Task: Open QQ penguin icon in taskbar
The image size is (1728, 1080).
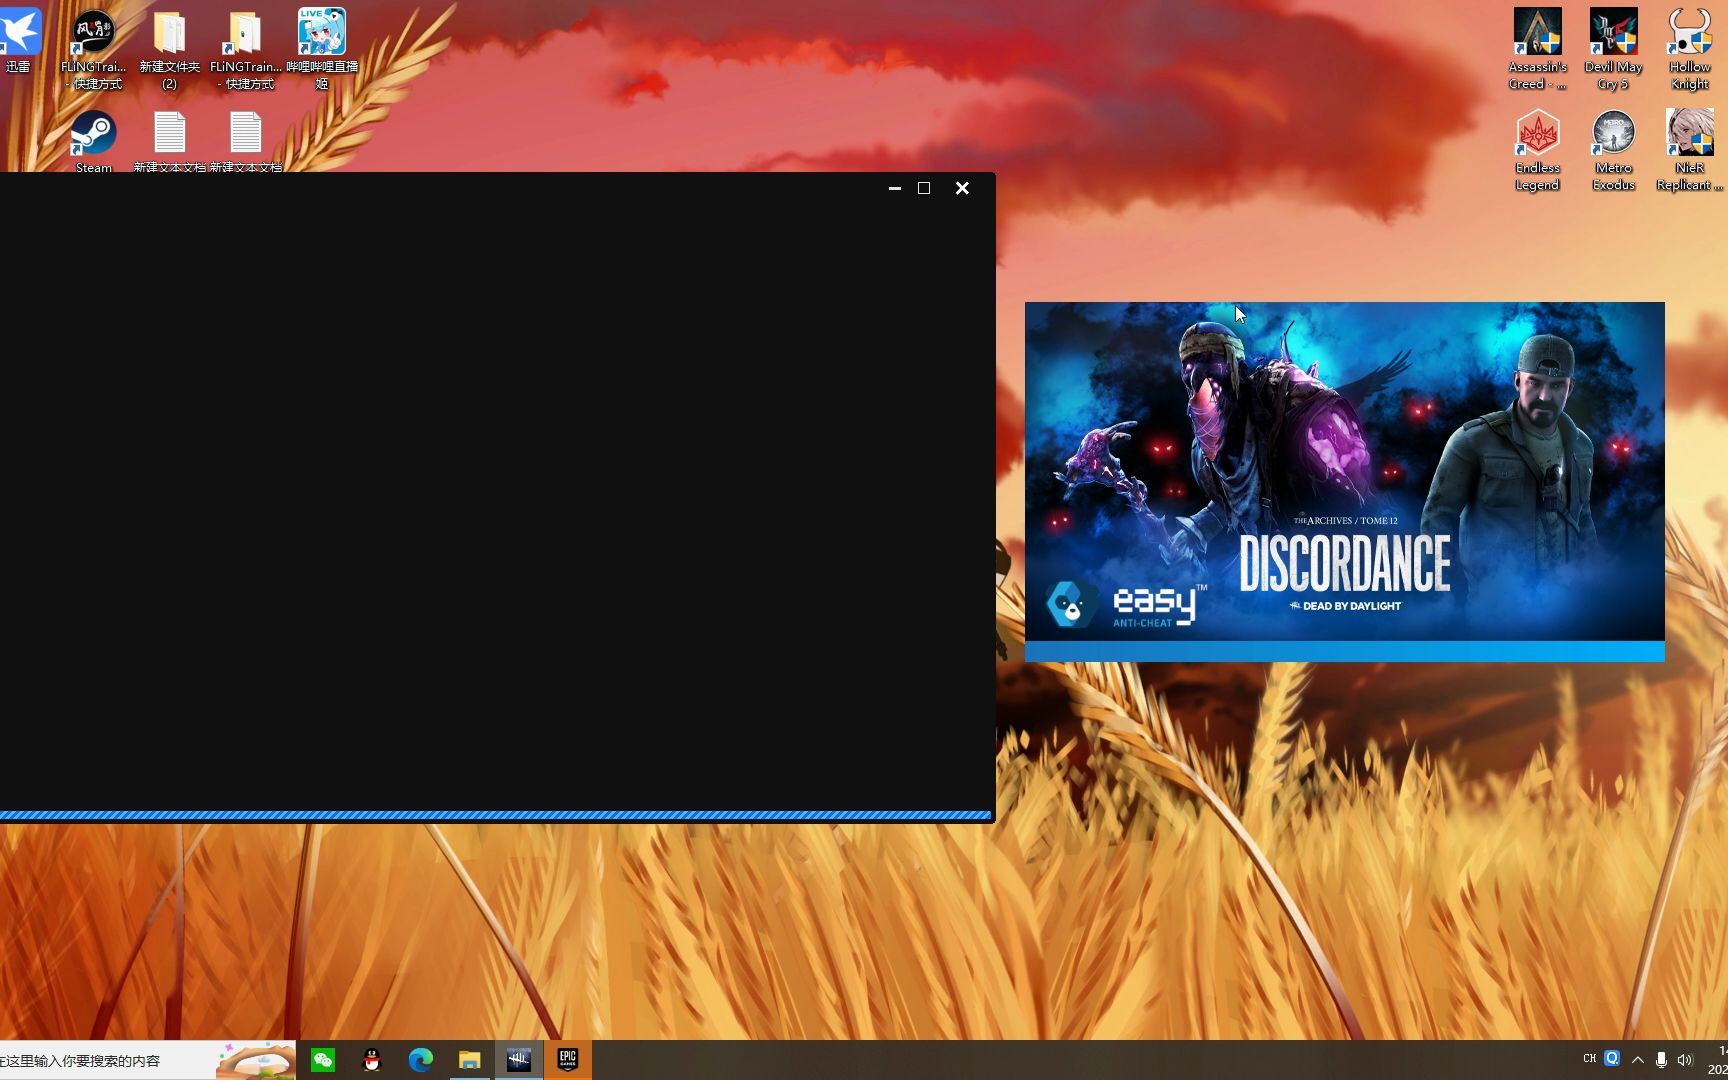Action: [372, 1060]
